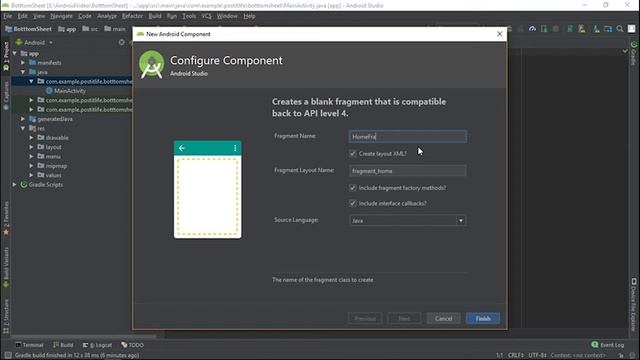Expand Gradle Scripts node
Screen dimensions: 640x360
[x=15, y=184]
